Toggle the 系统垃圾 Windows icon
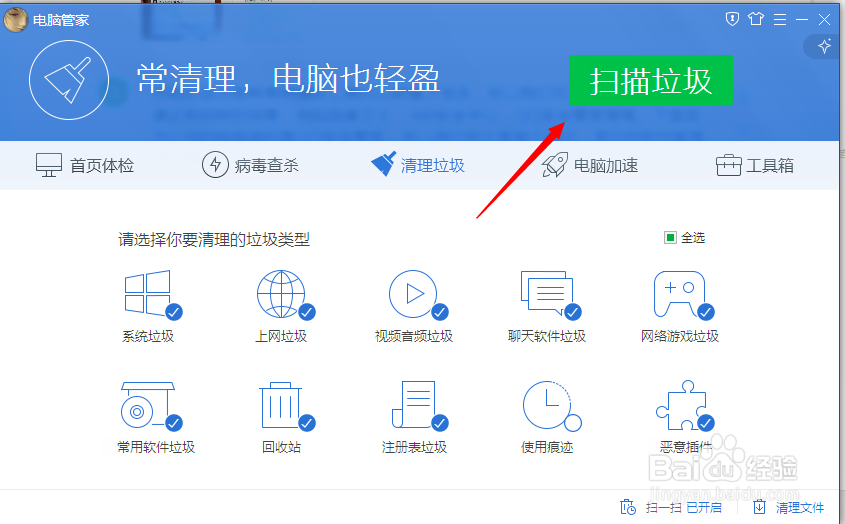 click(153, 294)
